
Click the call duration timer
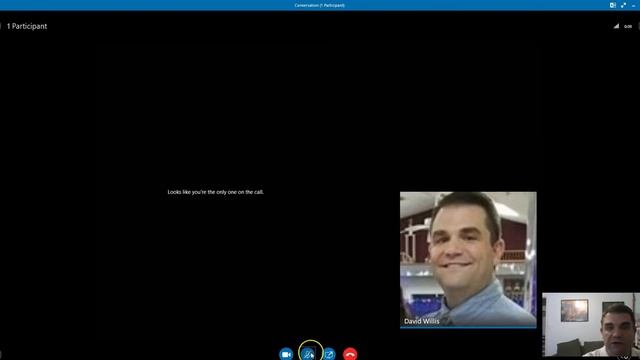628,27
